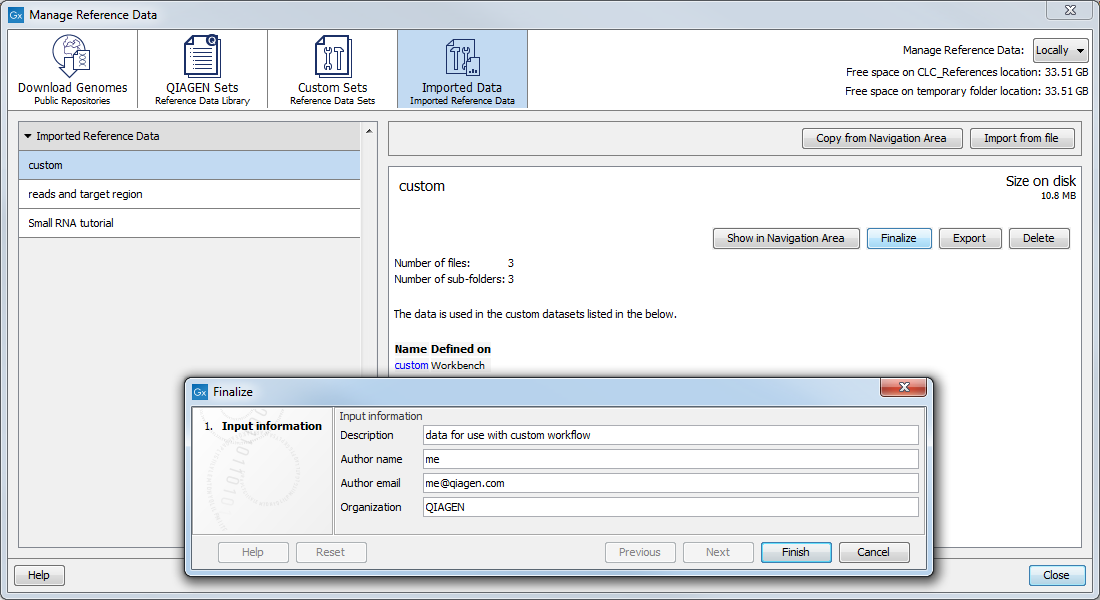Click Show in Navigation Area button
The width and height of the screenshot is (1100, 600).
click(785, 238)
